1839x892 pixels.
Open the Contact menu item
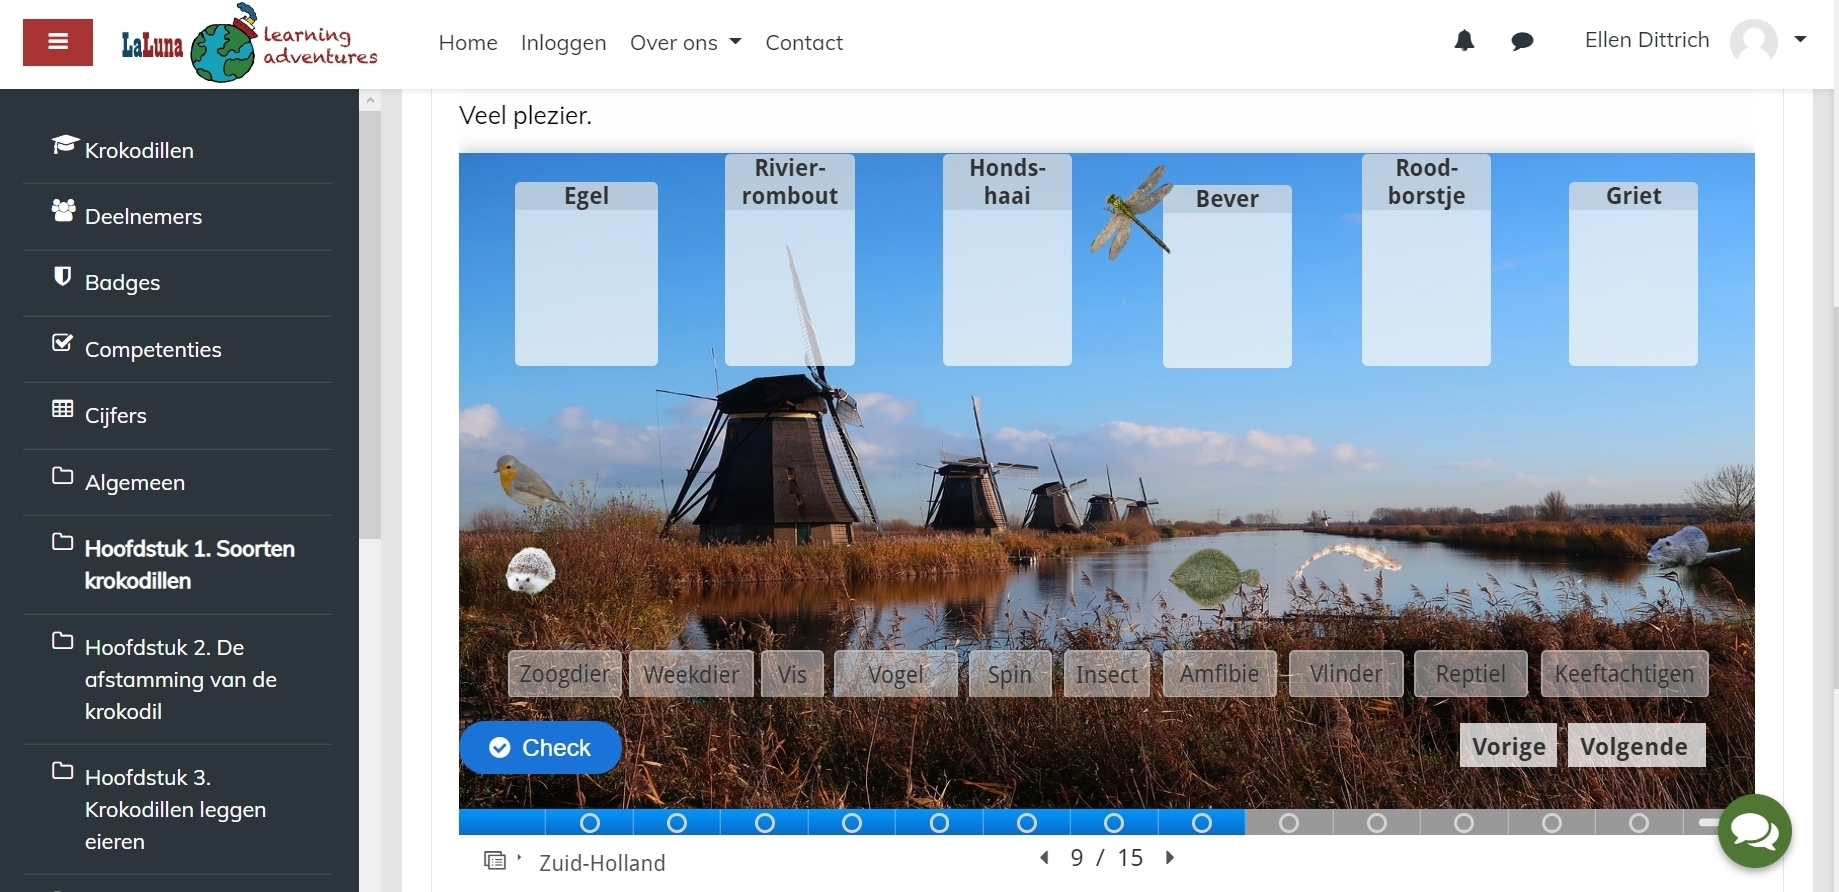(804, 43)
